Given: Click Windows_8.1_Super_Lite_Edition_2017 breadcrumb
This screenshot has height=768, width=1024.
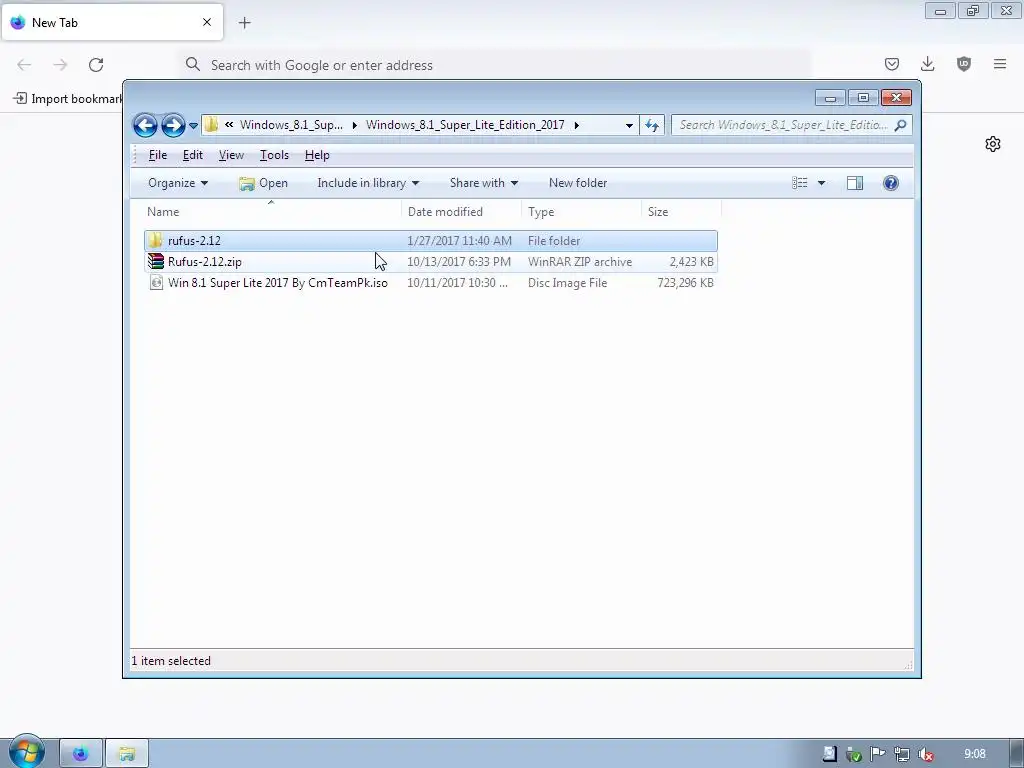Looking at the screenshot, I should coord(465,125).
